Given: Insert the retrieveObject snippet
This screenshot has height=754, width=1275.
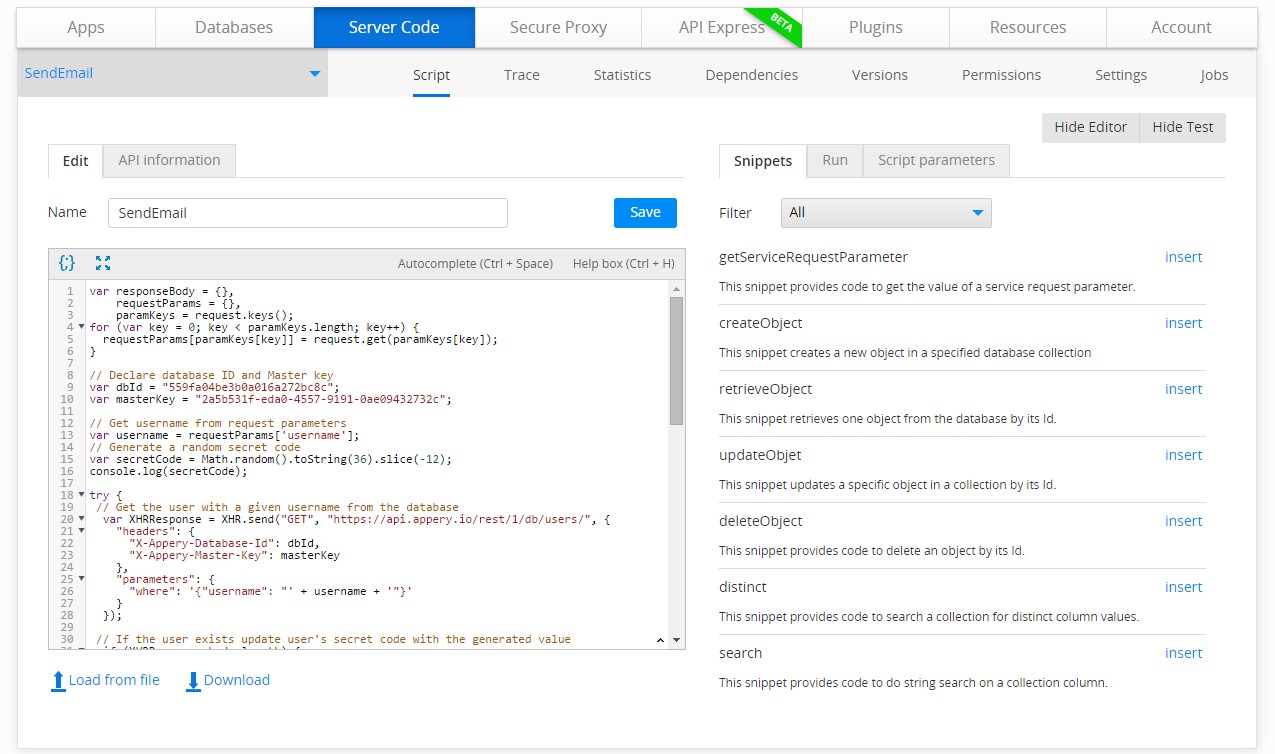Looking at the screenshot, I should (x=1183, y=389).
